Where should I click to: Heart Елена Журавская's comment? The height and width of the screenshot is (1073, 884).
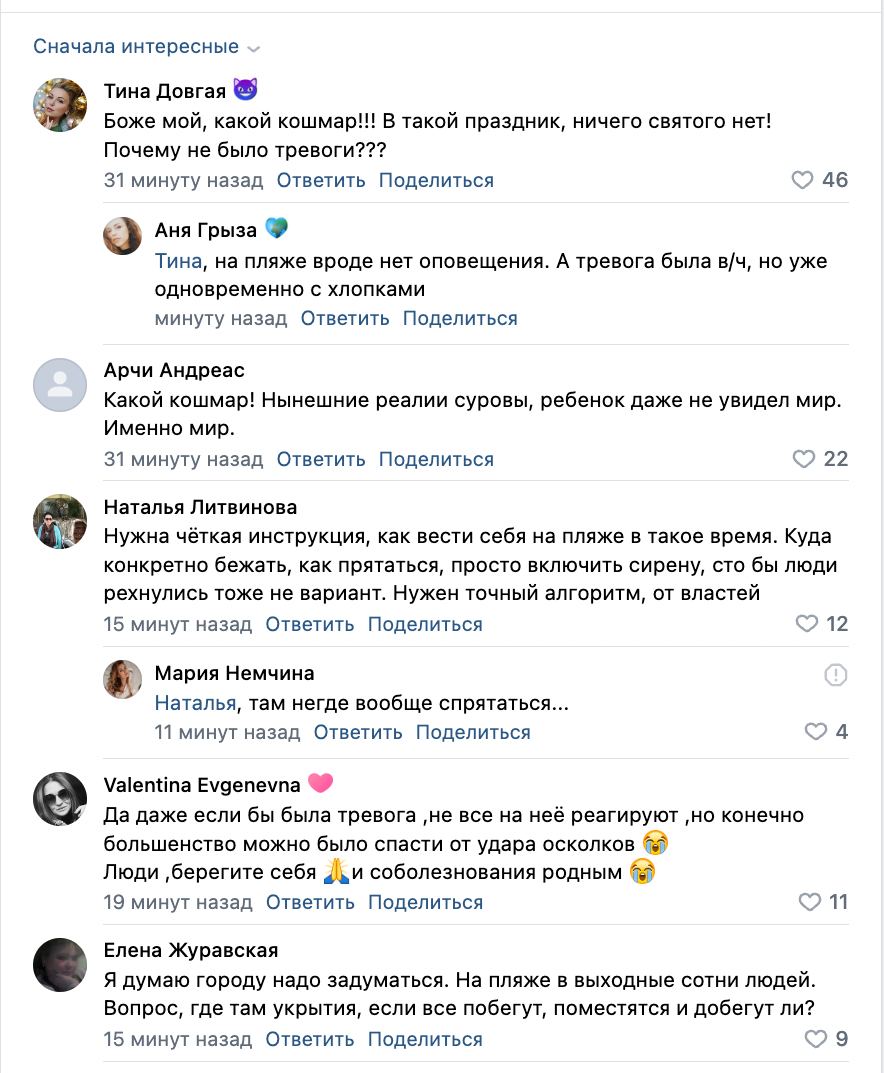click(816, 1039)
